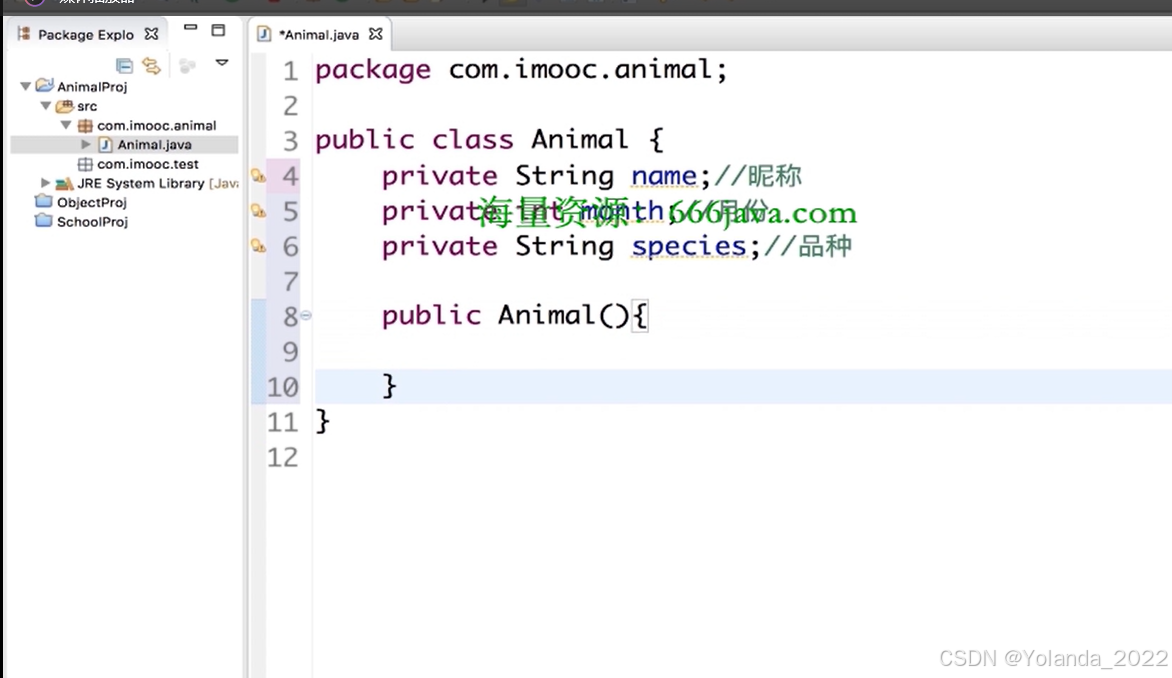Click line number 1 in the gutter

click(290, 71)
